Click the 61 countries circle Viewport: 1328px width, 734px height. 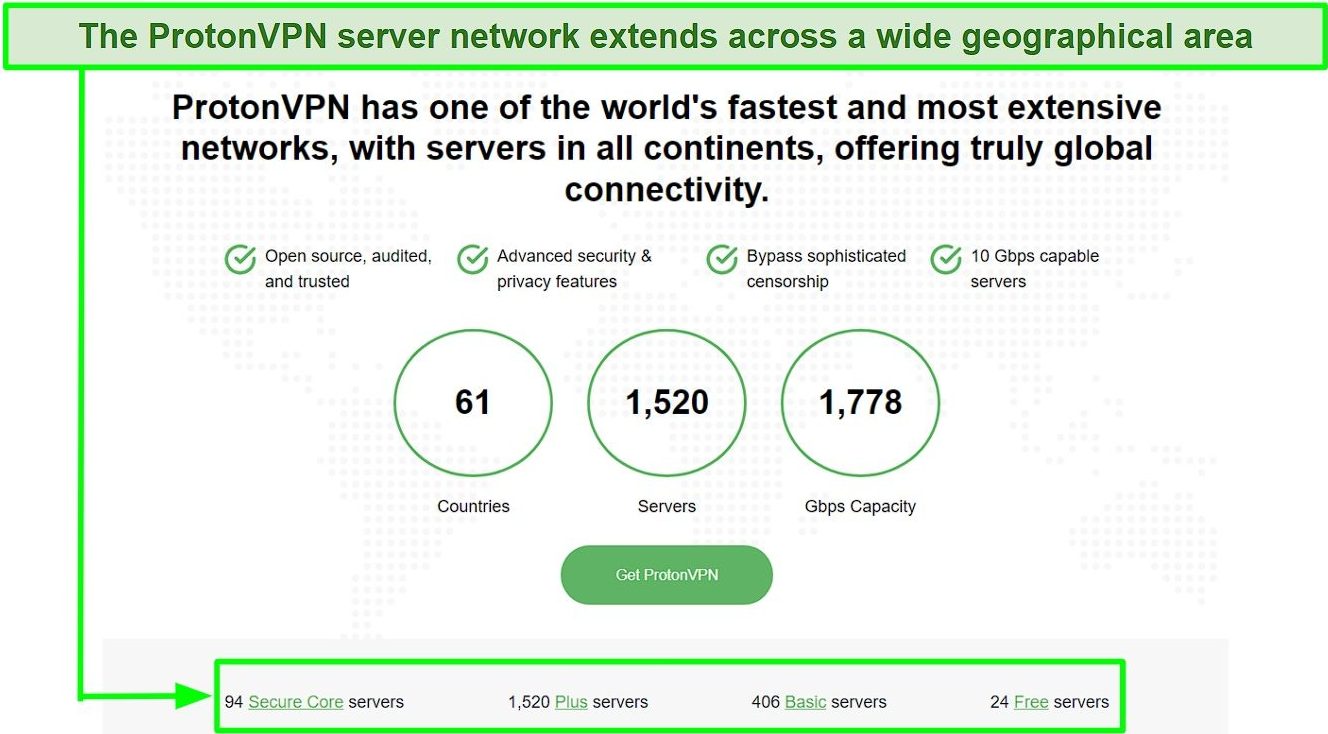[473, 402]
